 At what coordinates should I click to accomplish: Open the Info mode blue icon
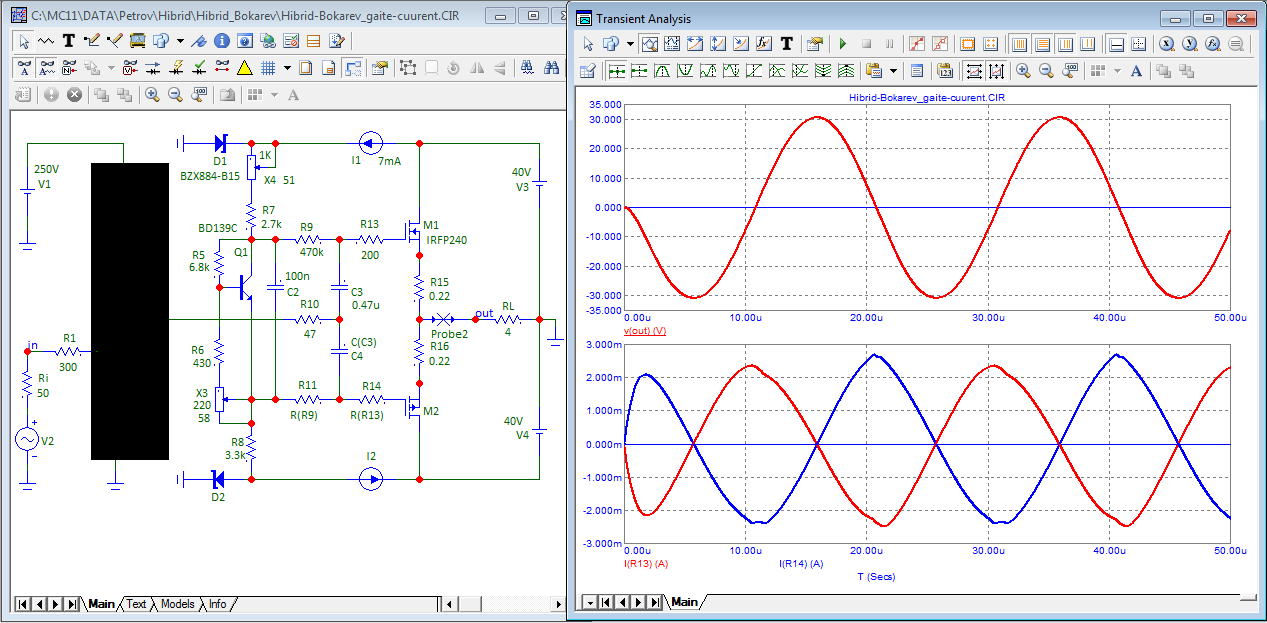tap(221, 41)
